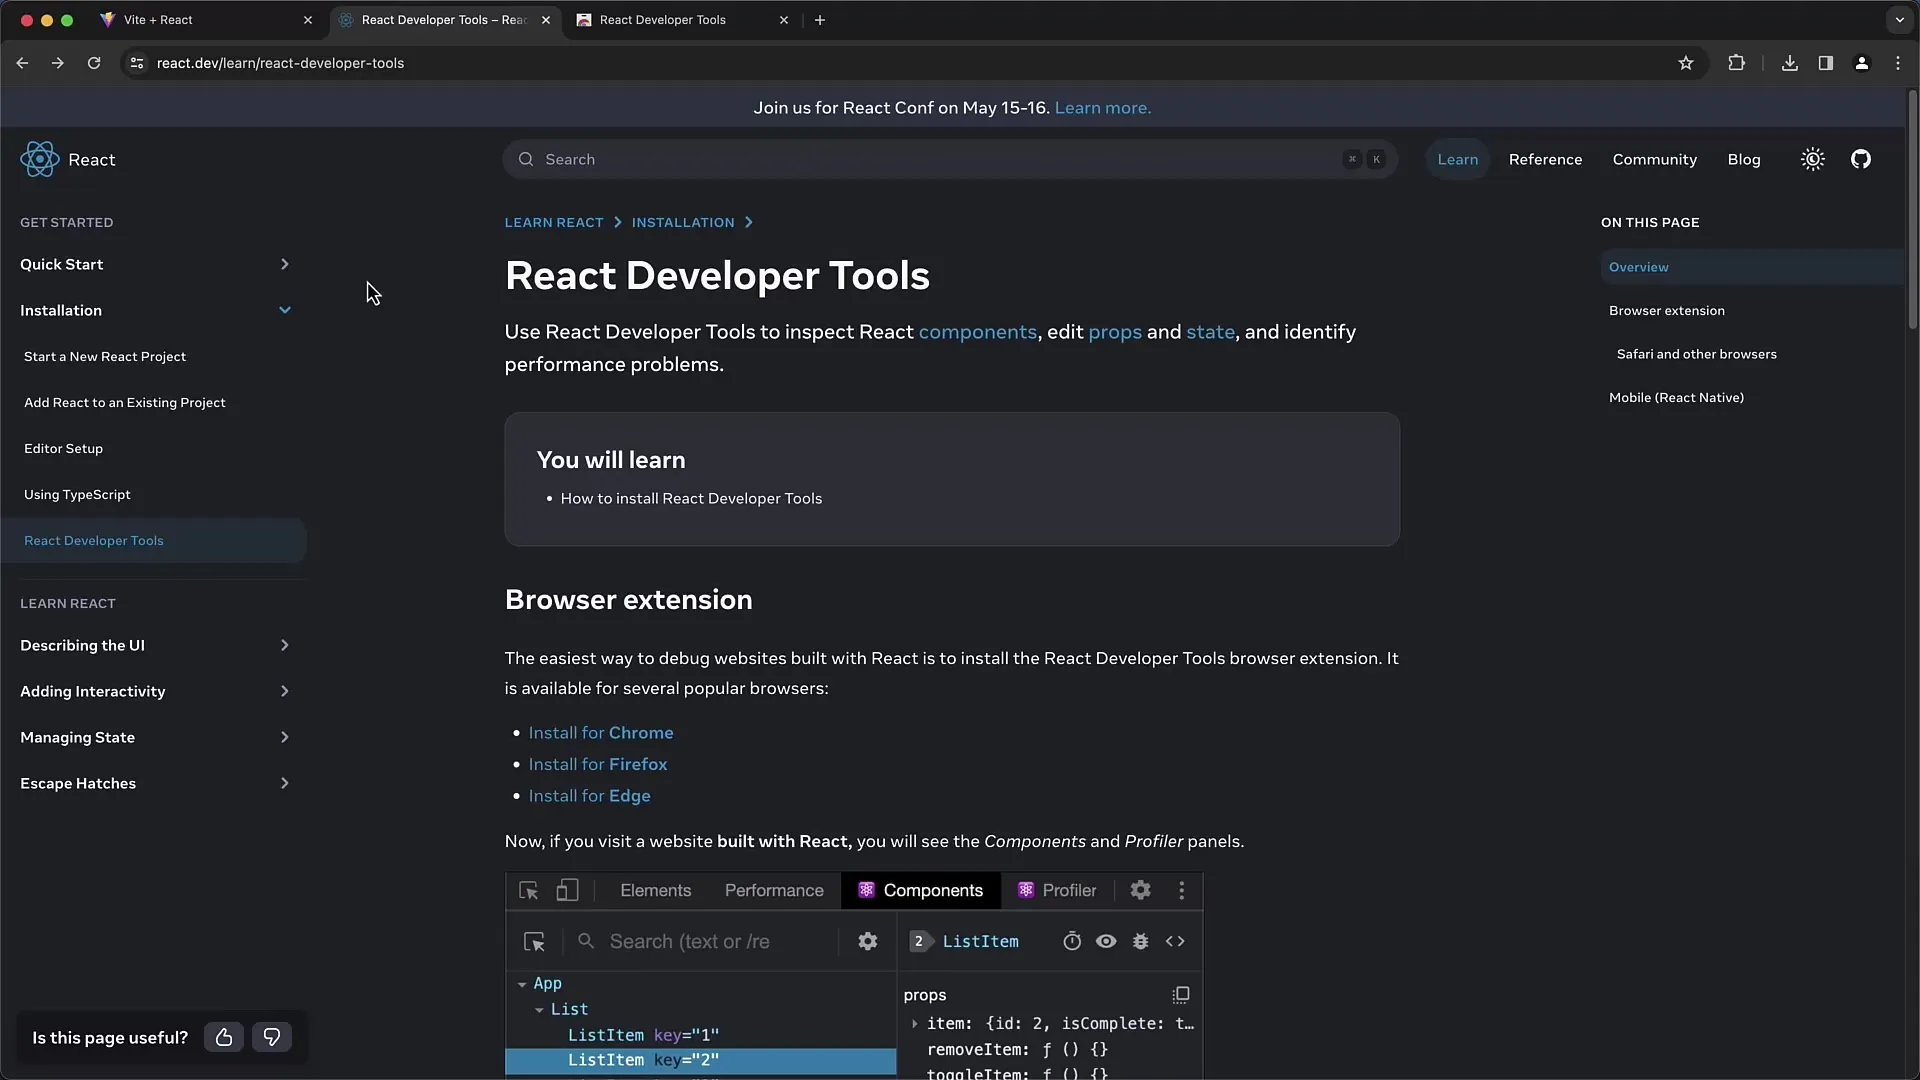
Task: Select the Elements tab in DevTools
Action: [655, 889]
